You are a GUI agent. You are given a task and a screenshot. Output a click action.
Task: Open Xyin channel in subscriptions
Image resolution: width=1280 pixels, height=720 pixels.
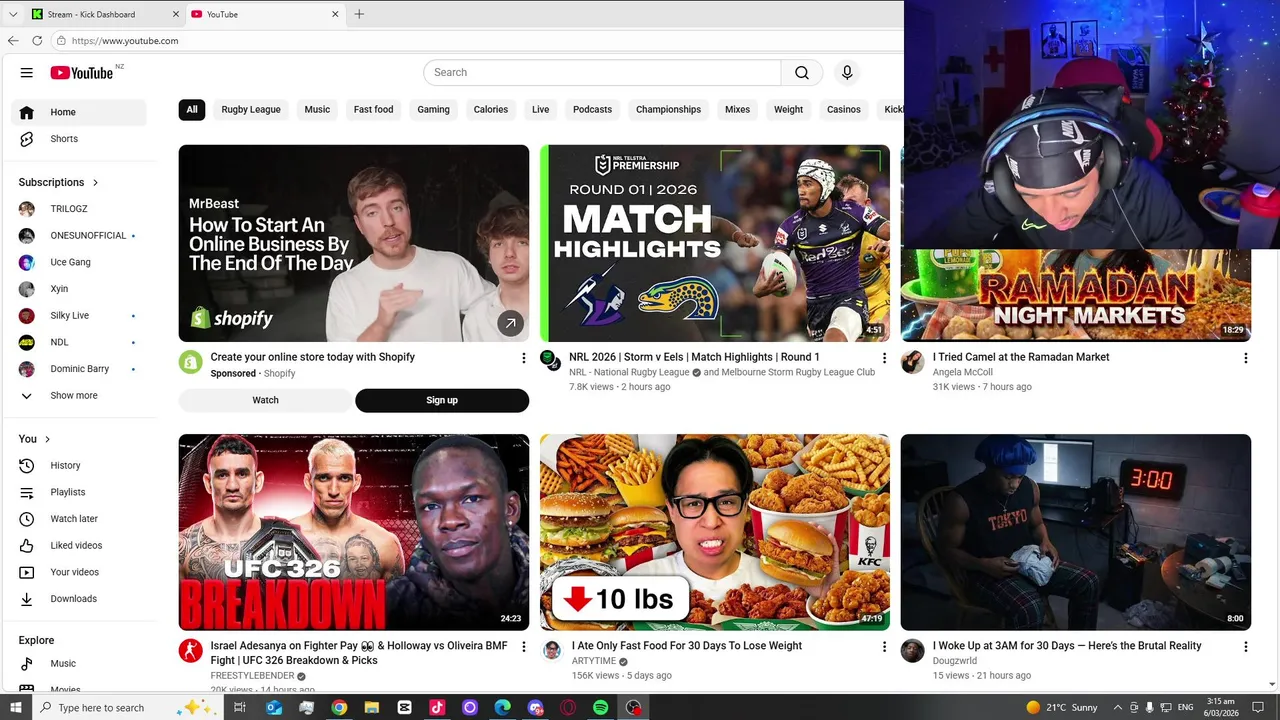(x=79, y=289)
